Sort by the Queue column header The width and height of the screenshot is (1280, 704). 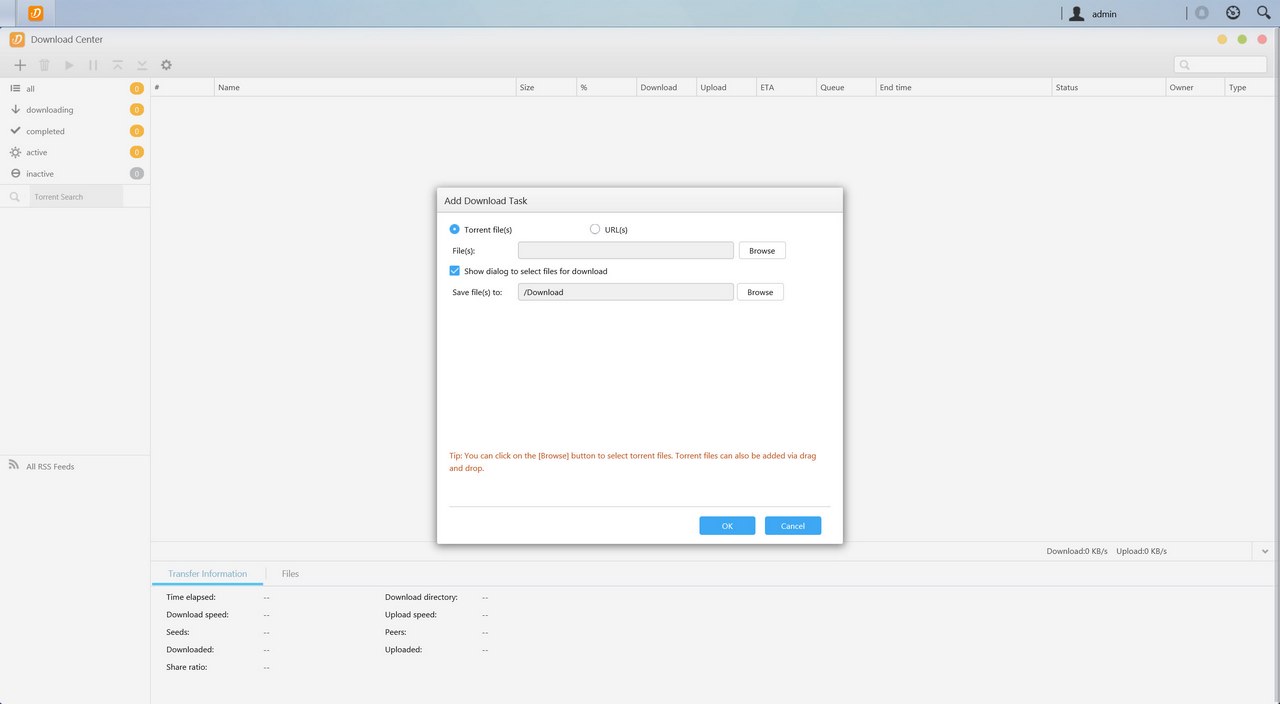(847, 87)
